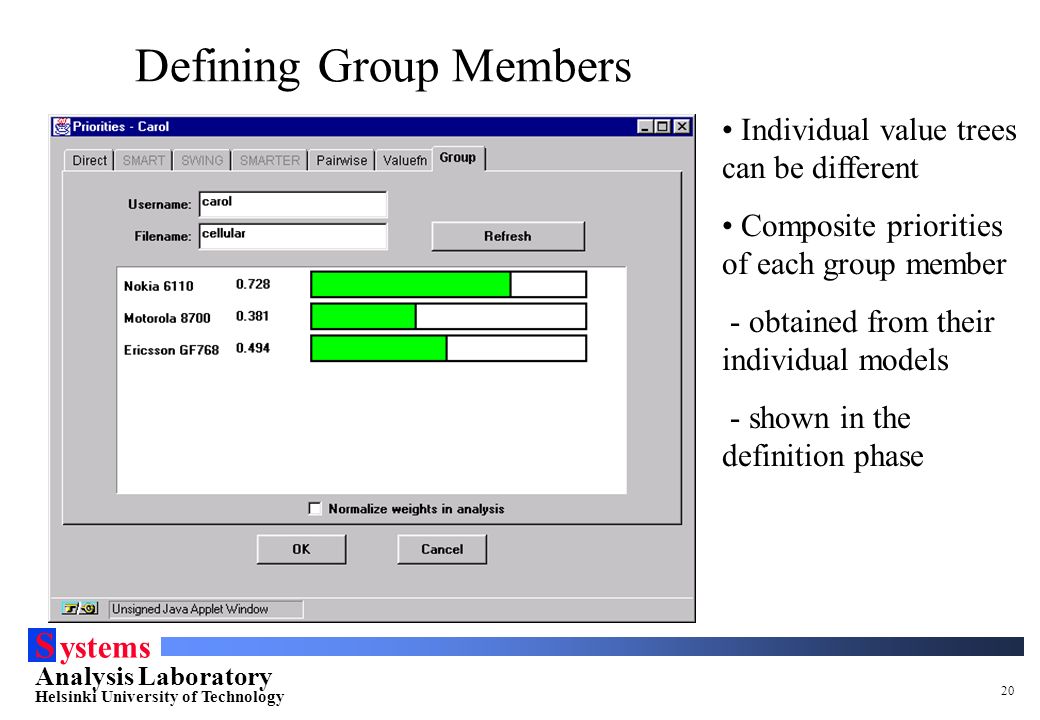The image size is (1040, 720).
Task: Open the Valuefn tab
Action: point(405,160)
